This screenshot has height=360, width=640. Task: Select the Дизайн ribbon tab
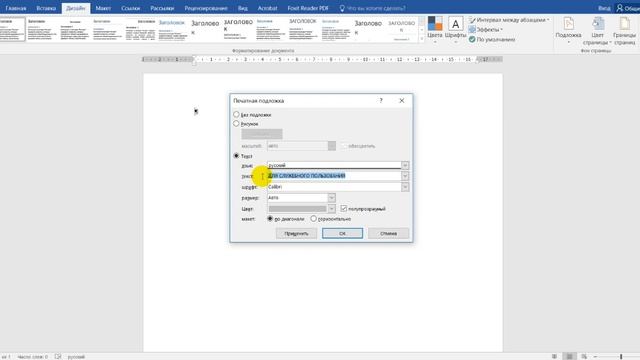coord(76,8)
